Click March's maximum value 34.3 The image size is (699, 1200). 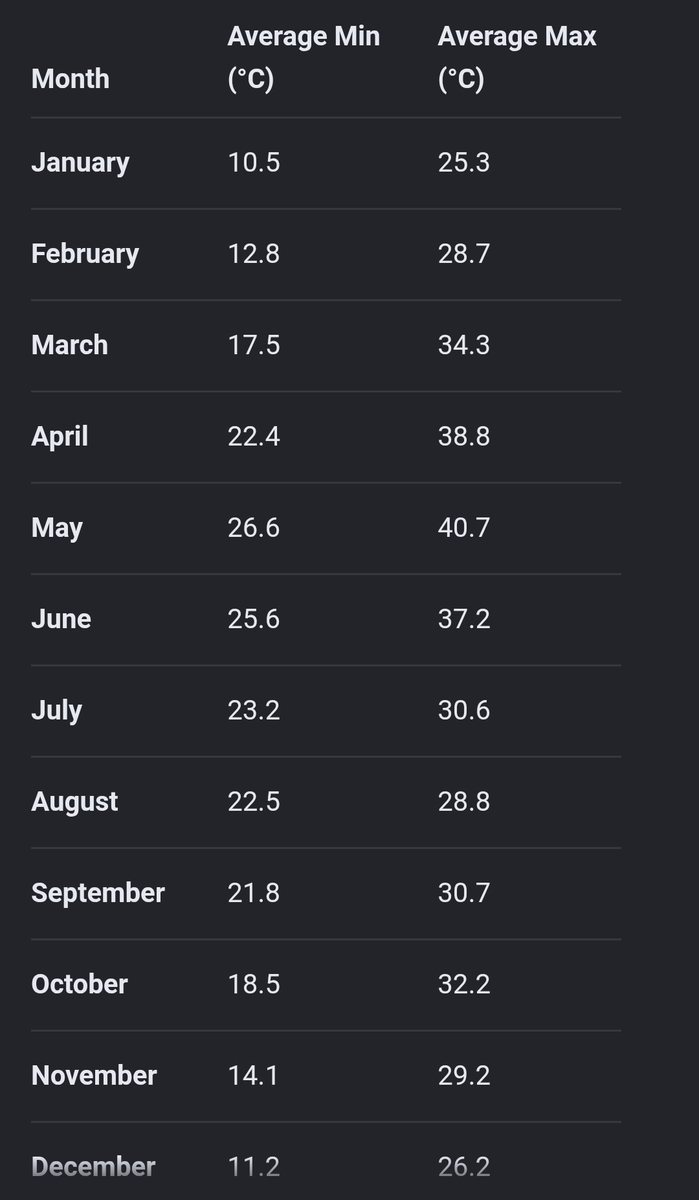463,345
